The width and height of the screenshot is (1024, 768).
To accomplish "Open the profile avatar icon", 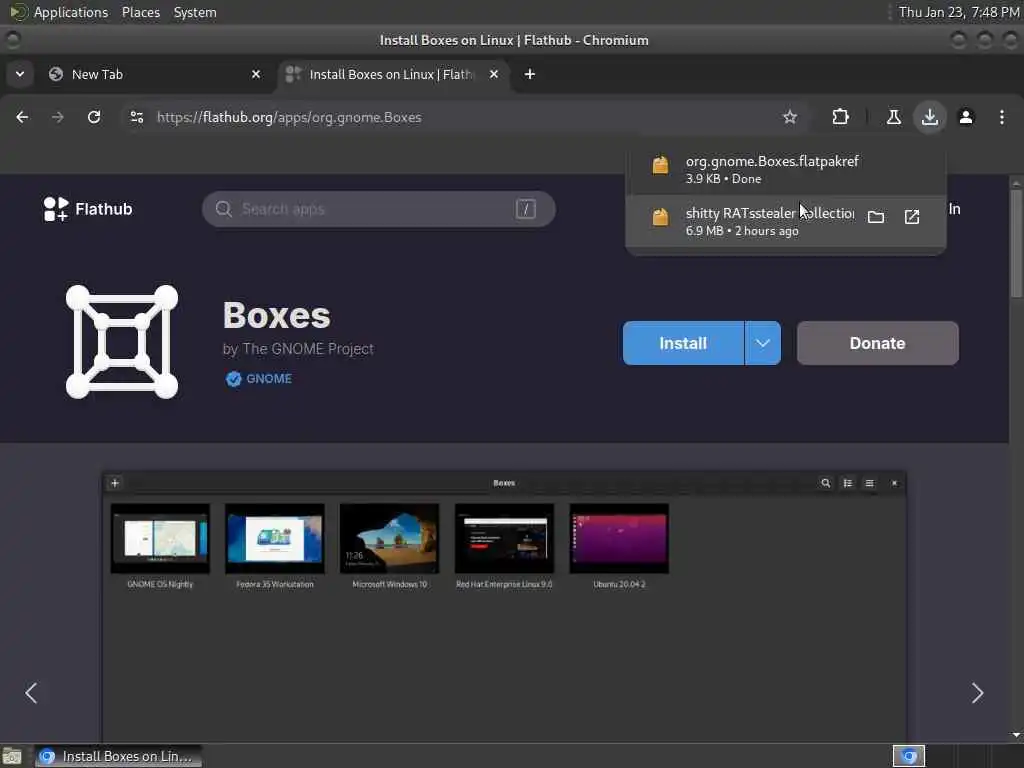I will click(966, 117).
